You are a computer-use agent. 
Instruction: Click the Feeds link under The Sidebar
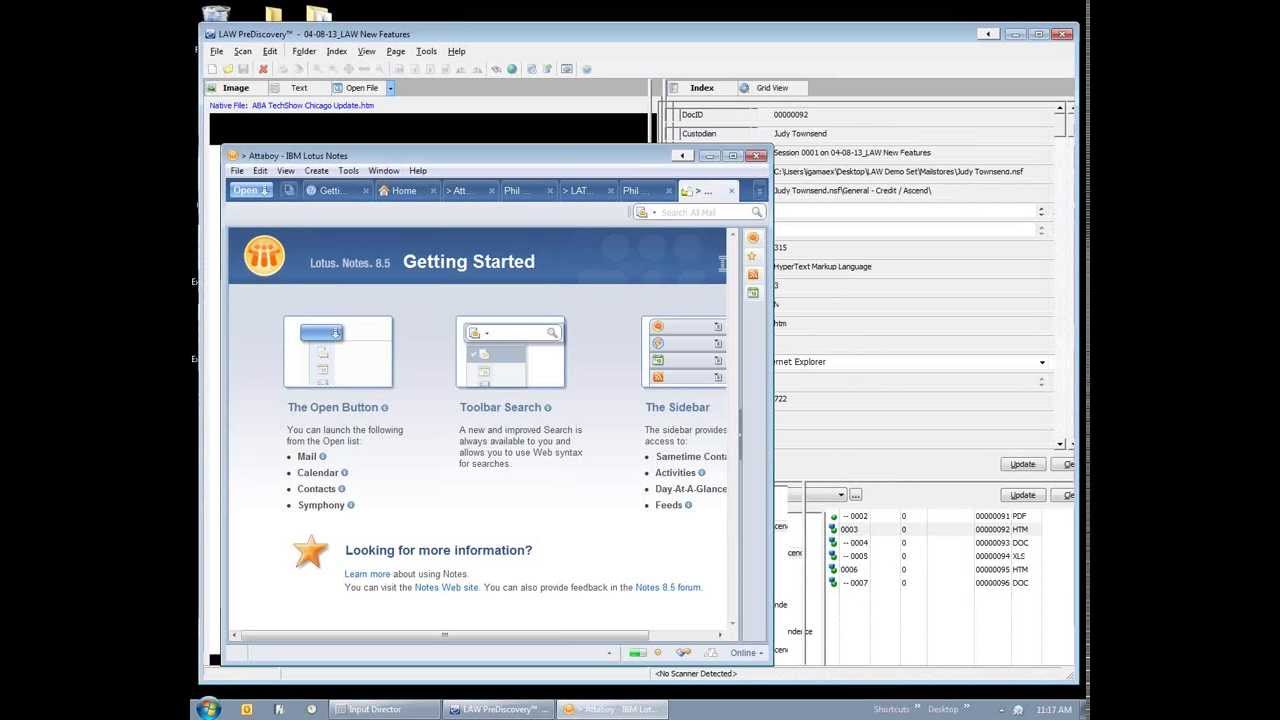click(x=669, y=505)
